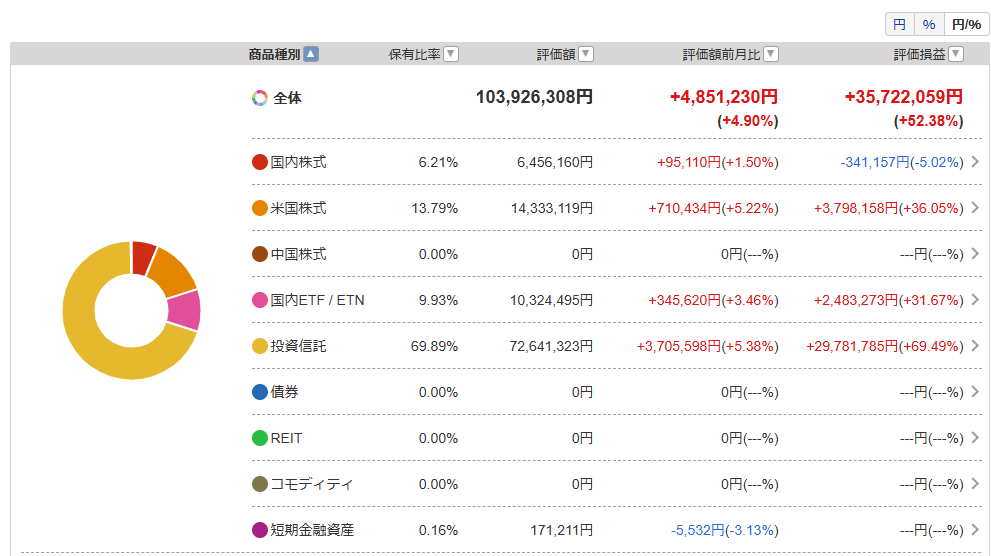The width and height of the screenshot is (991, 556).
Task: Click the green REIT category dot
Action: pos(260,438)
